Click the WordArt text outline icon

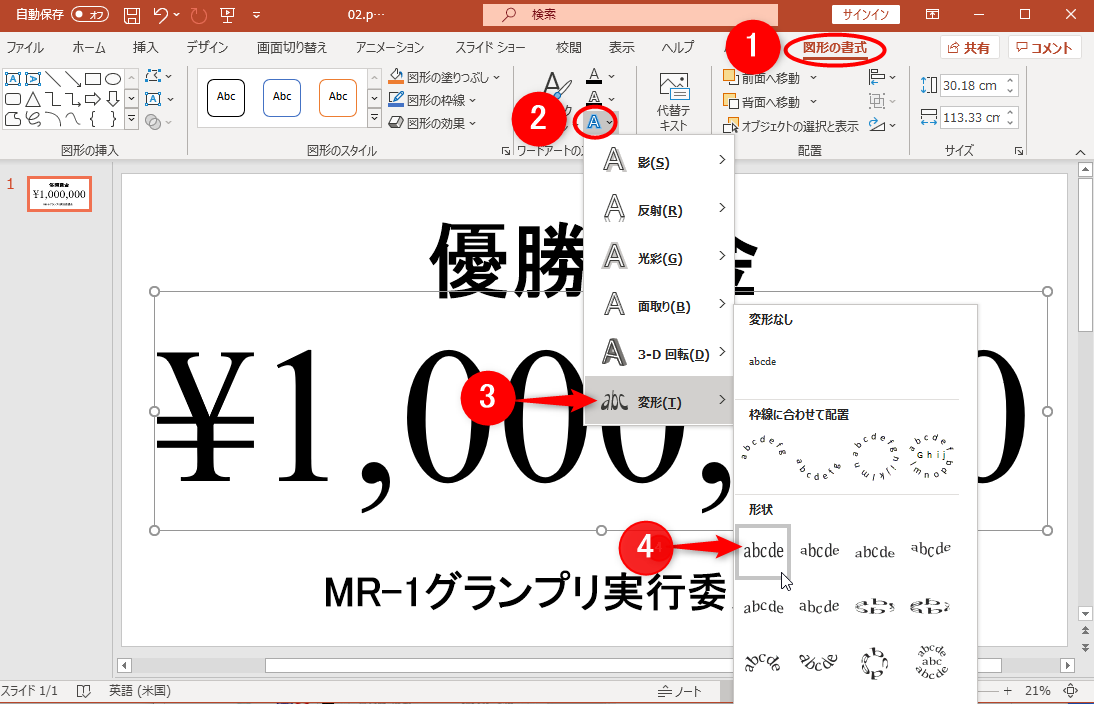[594, 98]
